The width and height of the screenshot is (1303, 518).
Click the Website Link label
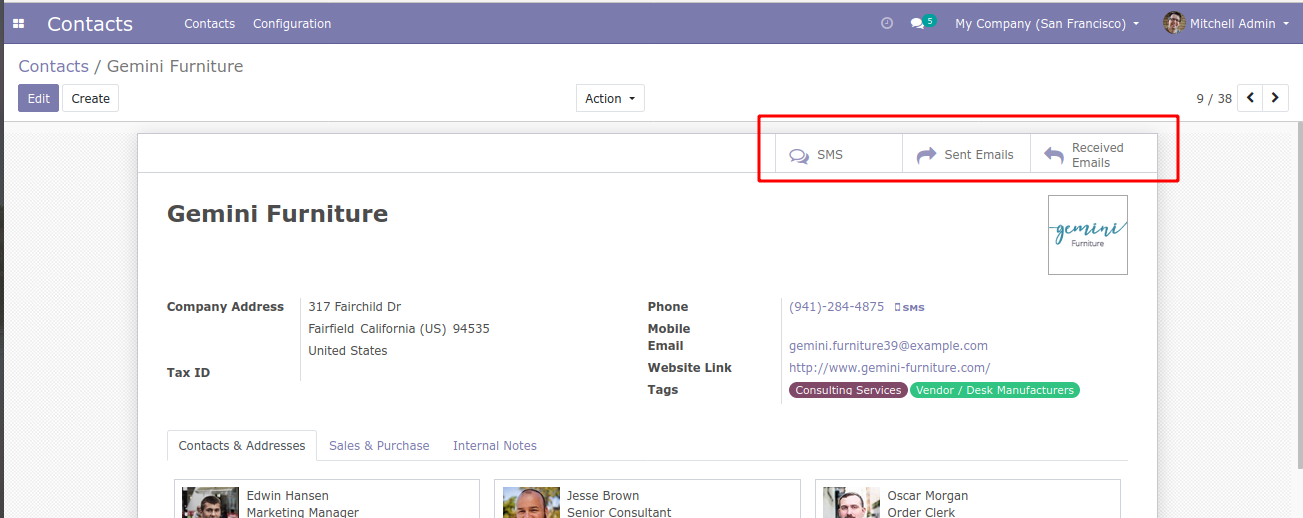tap(690, 368)
